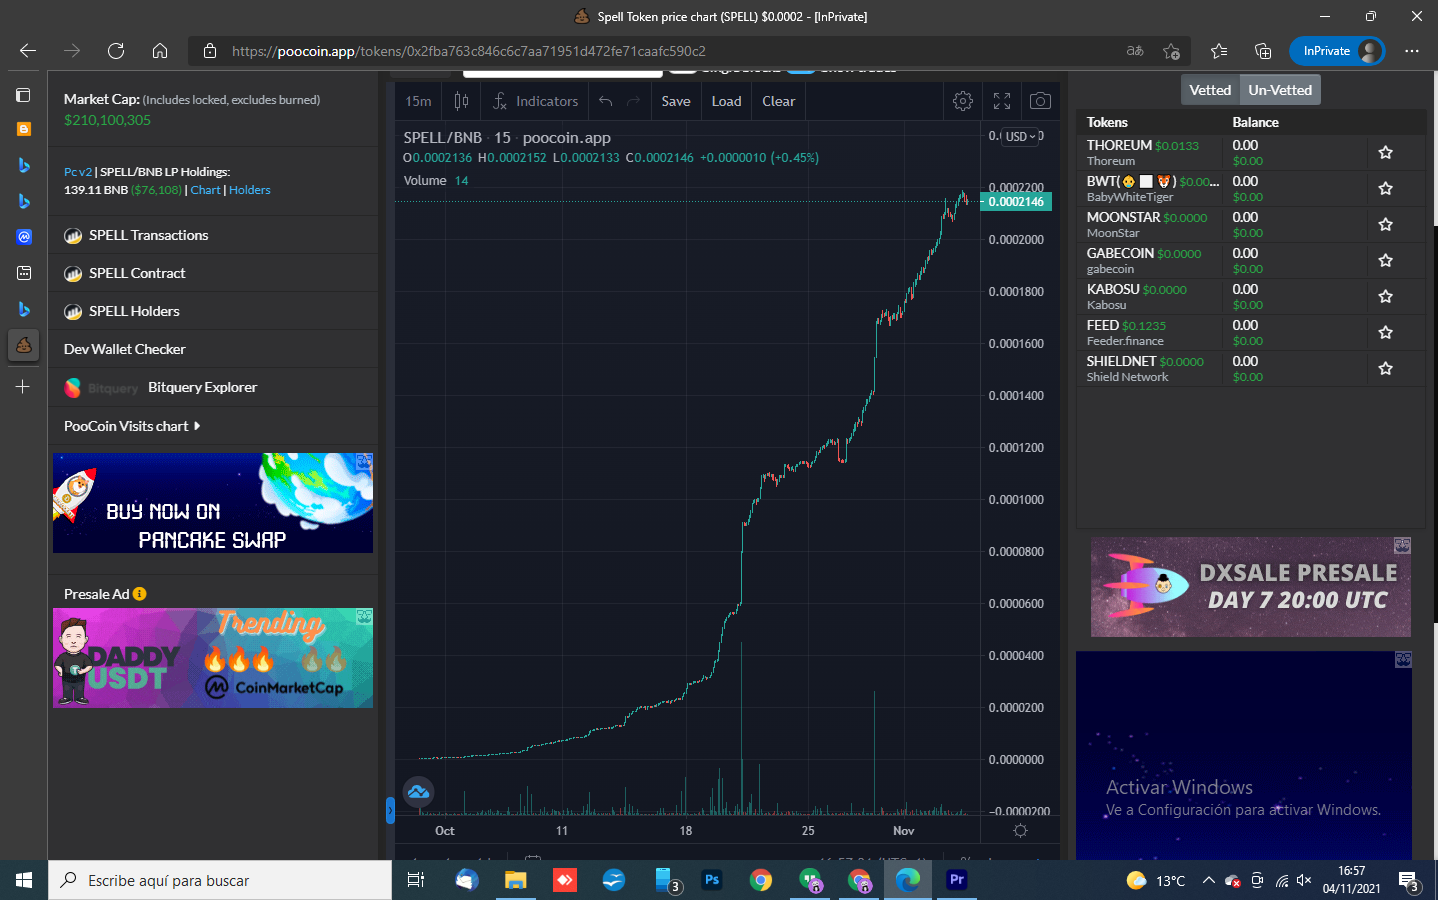Star the BabyWhiteTiger token
This screenshot has width=1438, height=900.
pyautogui.click(x=1385, y=189)
